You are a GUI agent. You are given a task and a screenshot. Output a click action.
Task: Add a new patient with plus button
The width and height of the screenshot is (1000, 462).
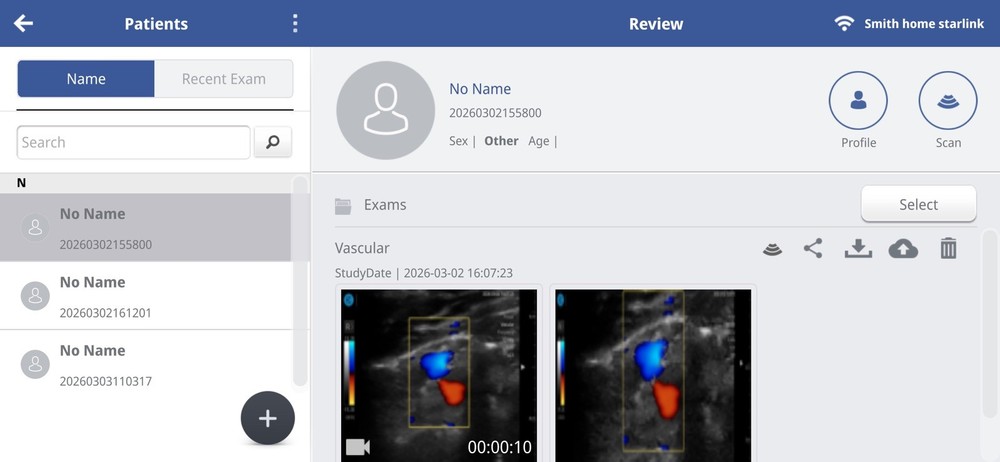pos(267,418)
